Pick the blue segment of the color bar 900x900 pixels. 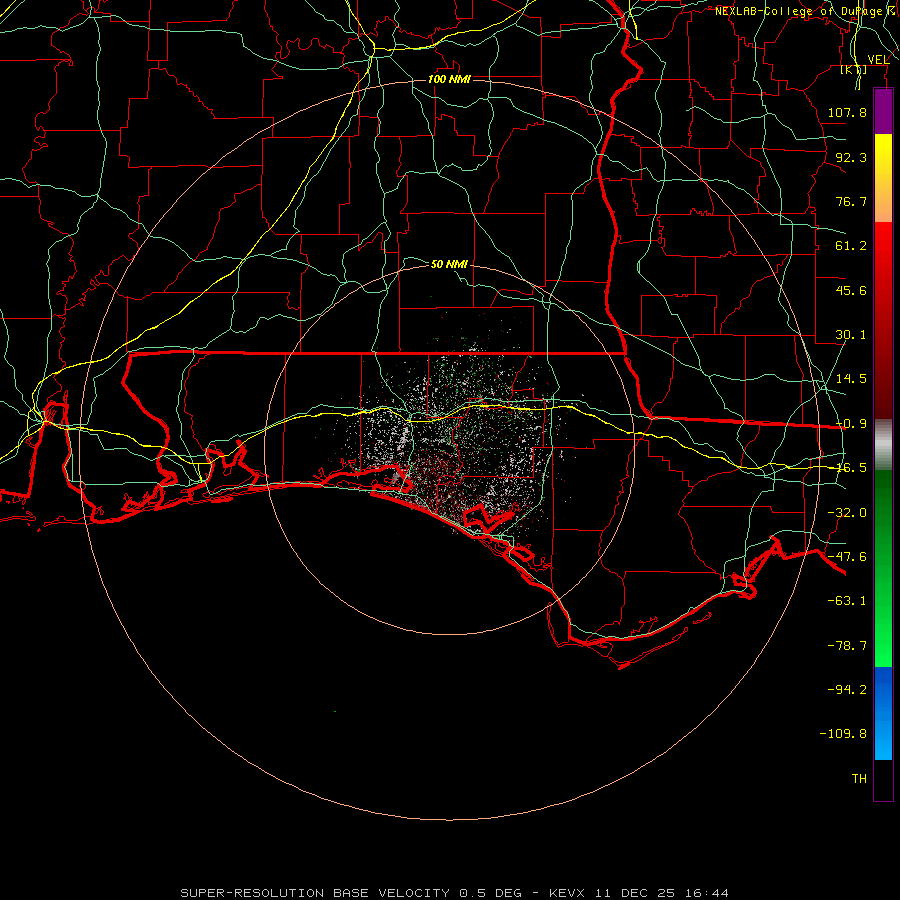click(x=883, y=713)
